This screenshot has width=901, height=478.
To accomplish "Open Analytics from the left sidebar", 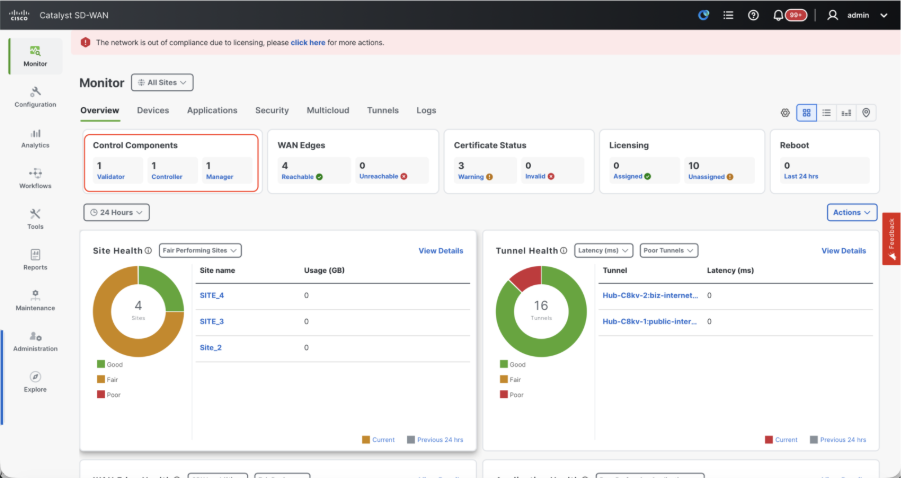I will 35,138.
